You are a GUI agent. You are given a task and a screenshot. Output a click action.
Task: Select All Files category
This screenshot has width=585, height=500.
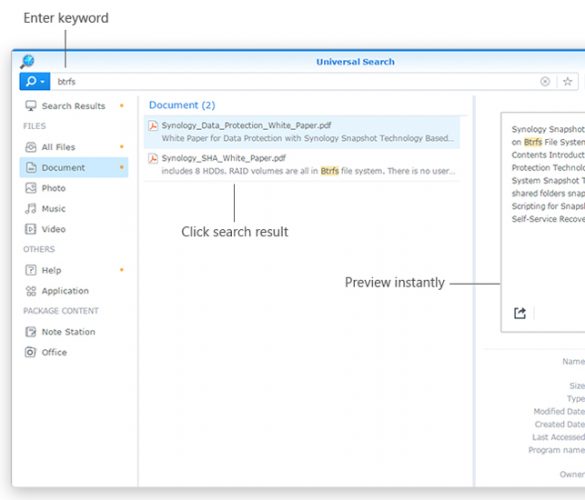73,147
